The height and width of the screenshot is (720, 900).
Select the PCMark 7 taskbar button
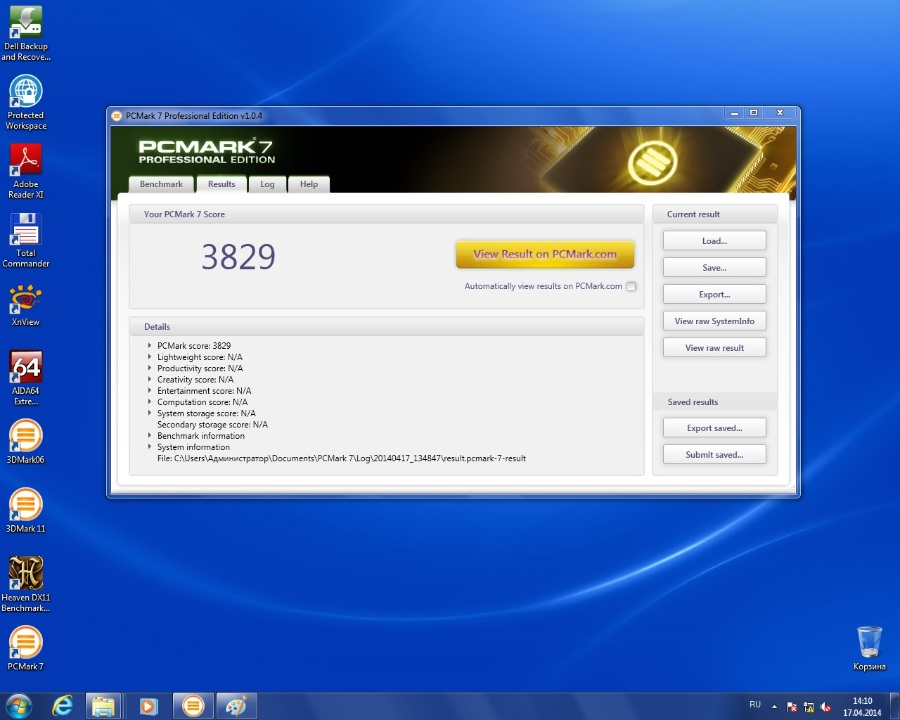(193, 706)
